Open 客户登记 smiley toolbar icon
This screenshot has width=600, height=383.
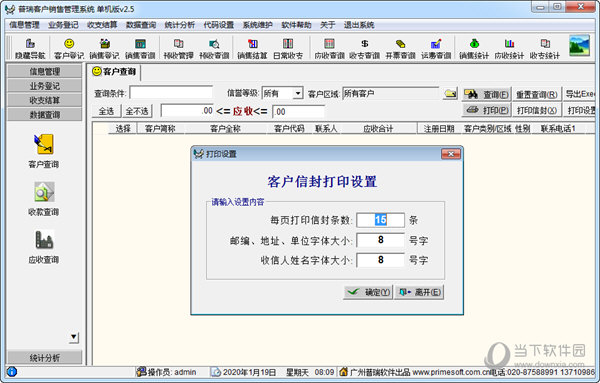pos(69,48)
